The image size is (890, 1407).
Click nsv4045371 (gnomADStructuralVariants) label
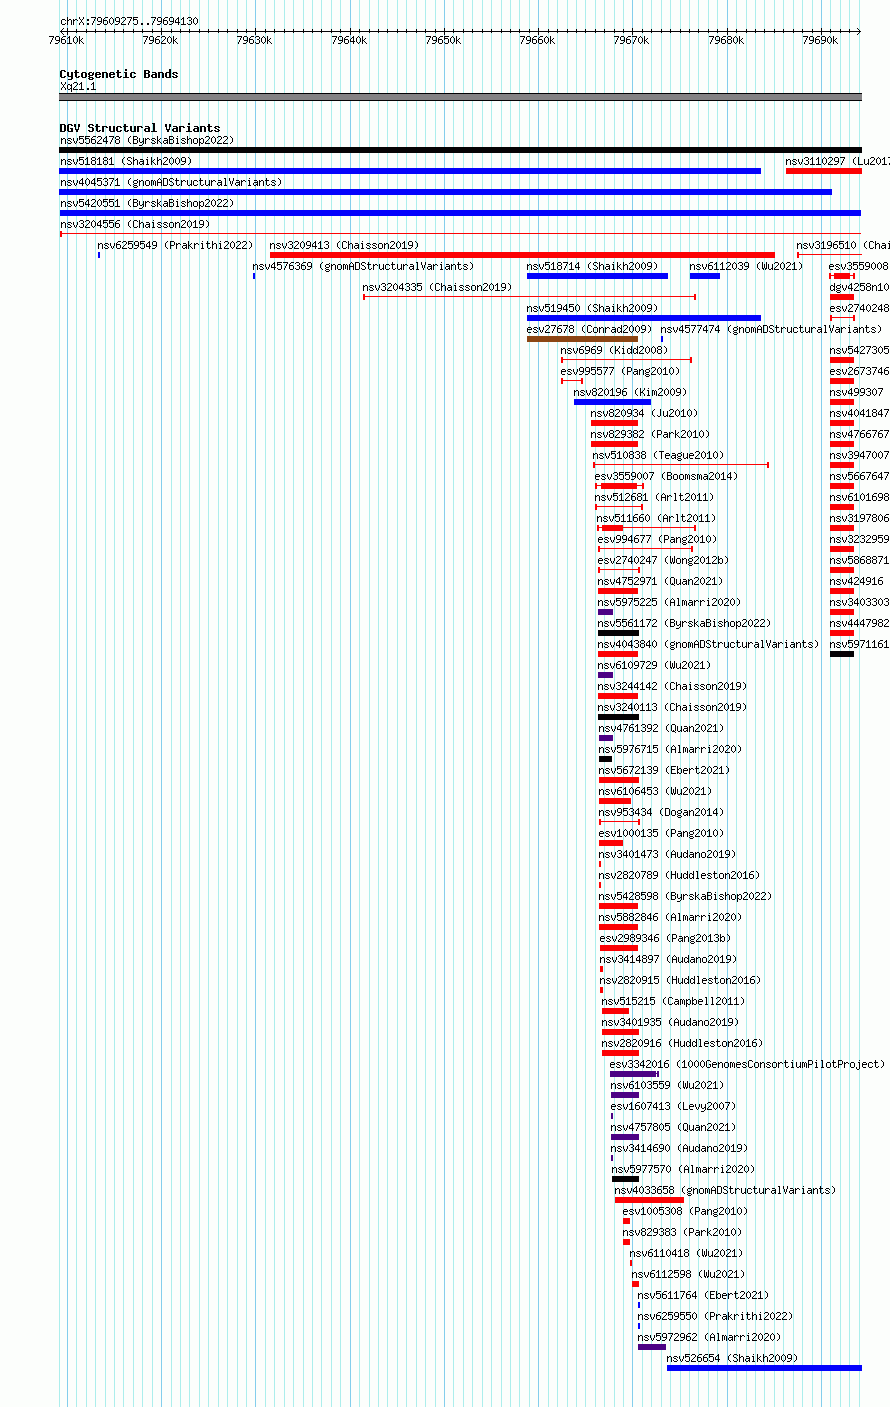tap(171, 182)
